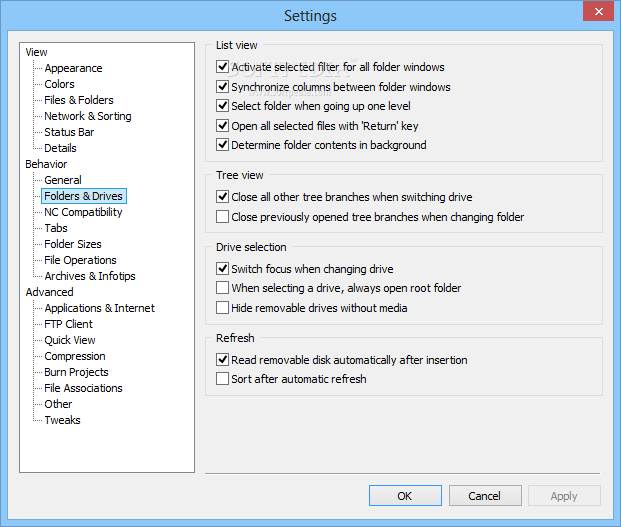Open the Appearance settings page

[x=73, y=68]
